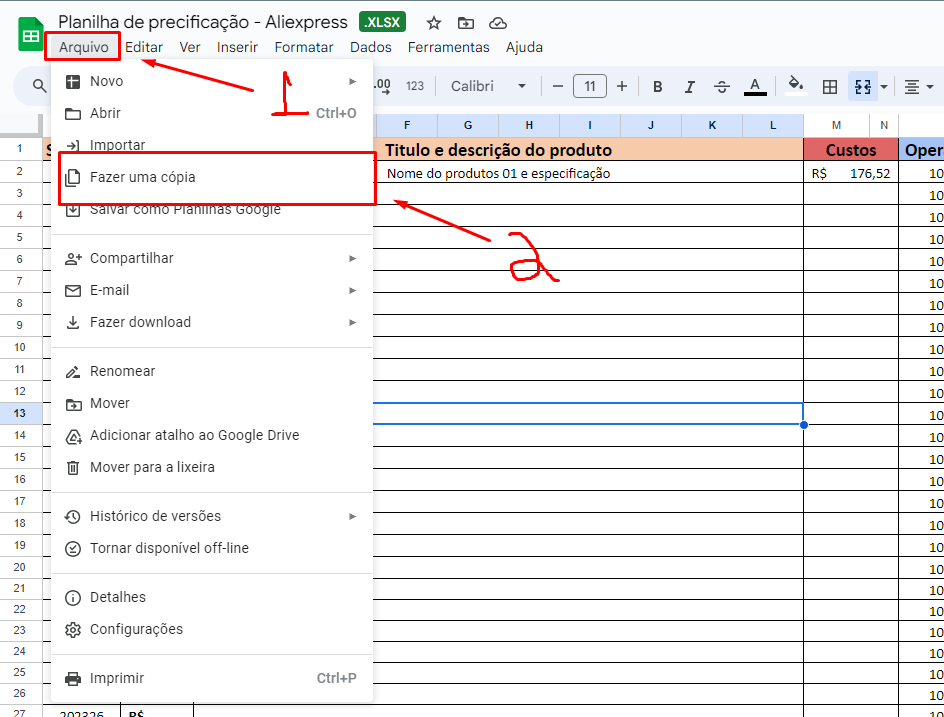This screenshot has width=944, height=717.
Task: Open the Dados menu
Action: point(371,47)
